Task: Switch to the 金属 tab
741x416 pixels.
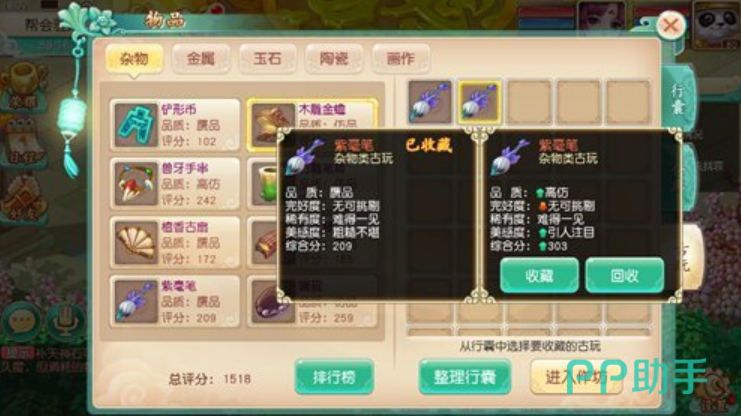Action: pos(201,59)
